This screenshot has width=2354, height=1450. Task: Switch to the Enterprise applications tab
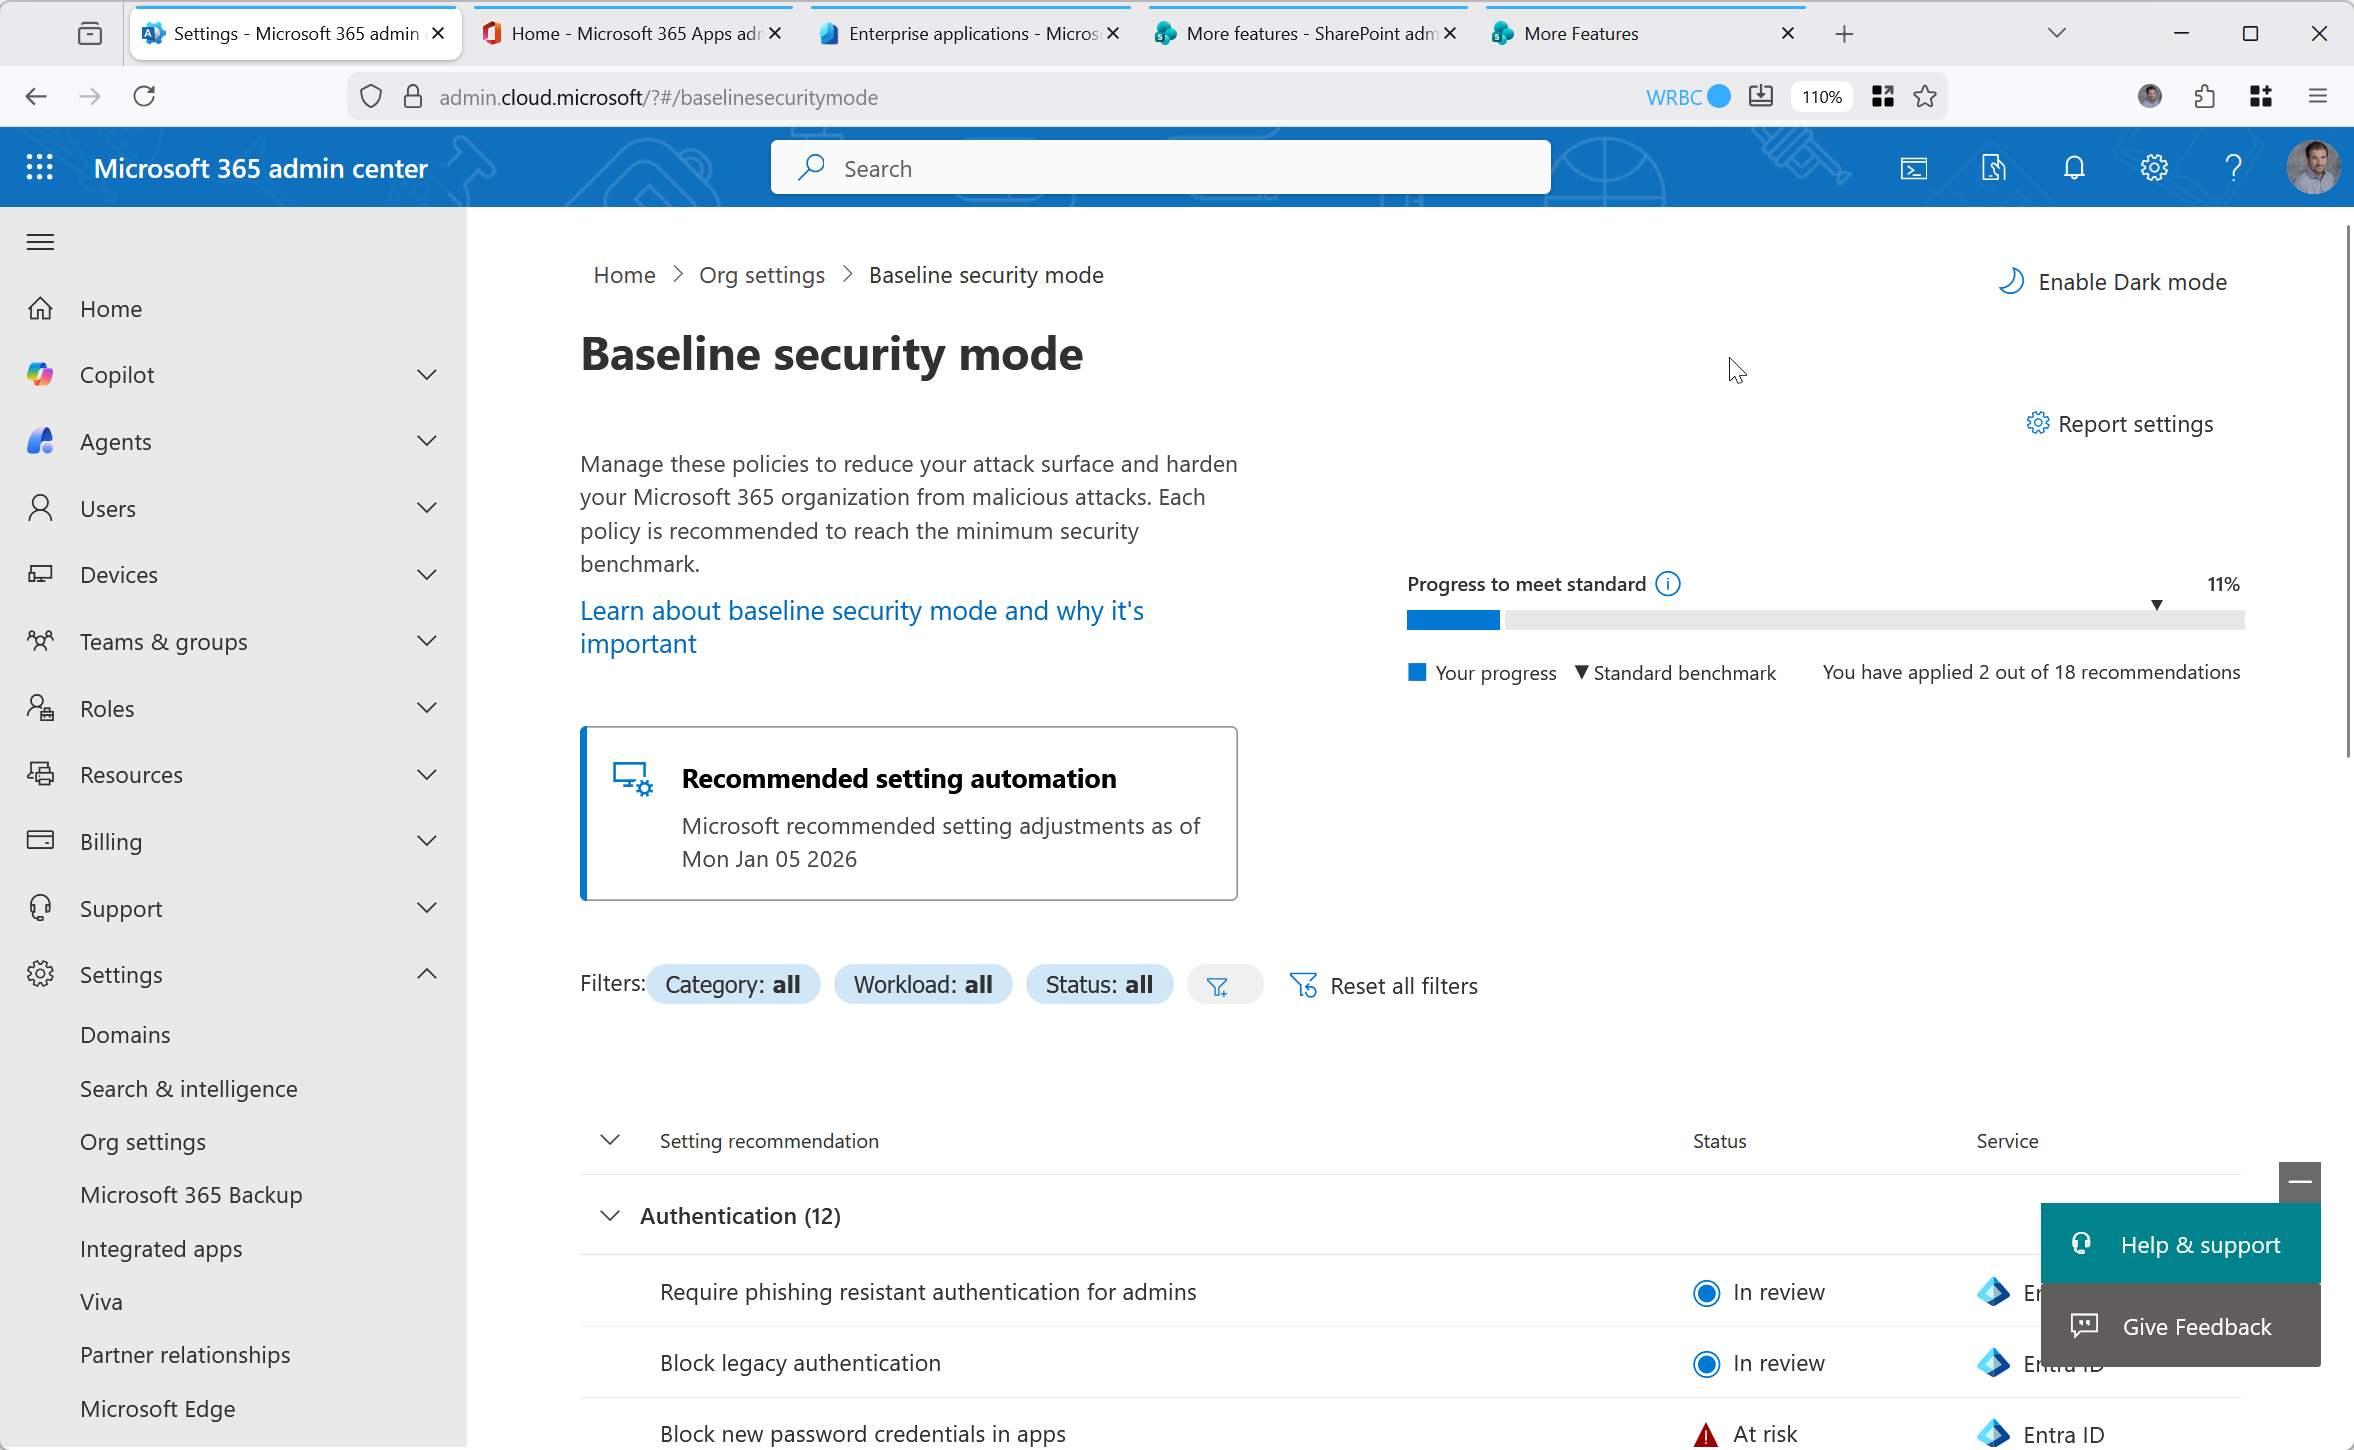point(969,34)
